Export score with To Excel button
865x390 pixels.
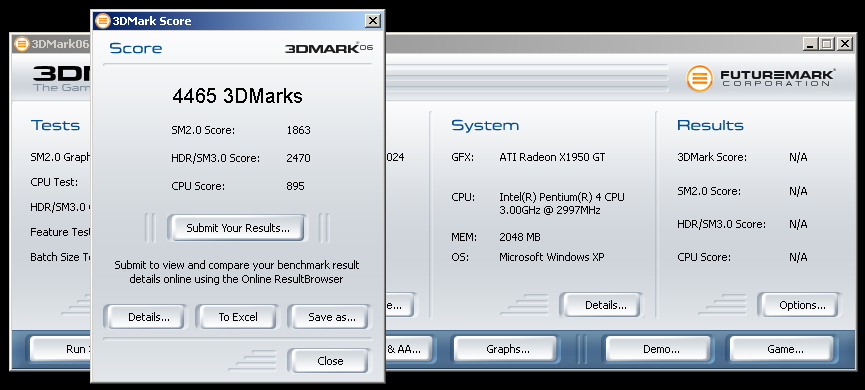point(238,317)
